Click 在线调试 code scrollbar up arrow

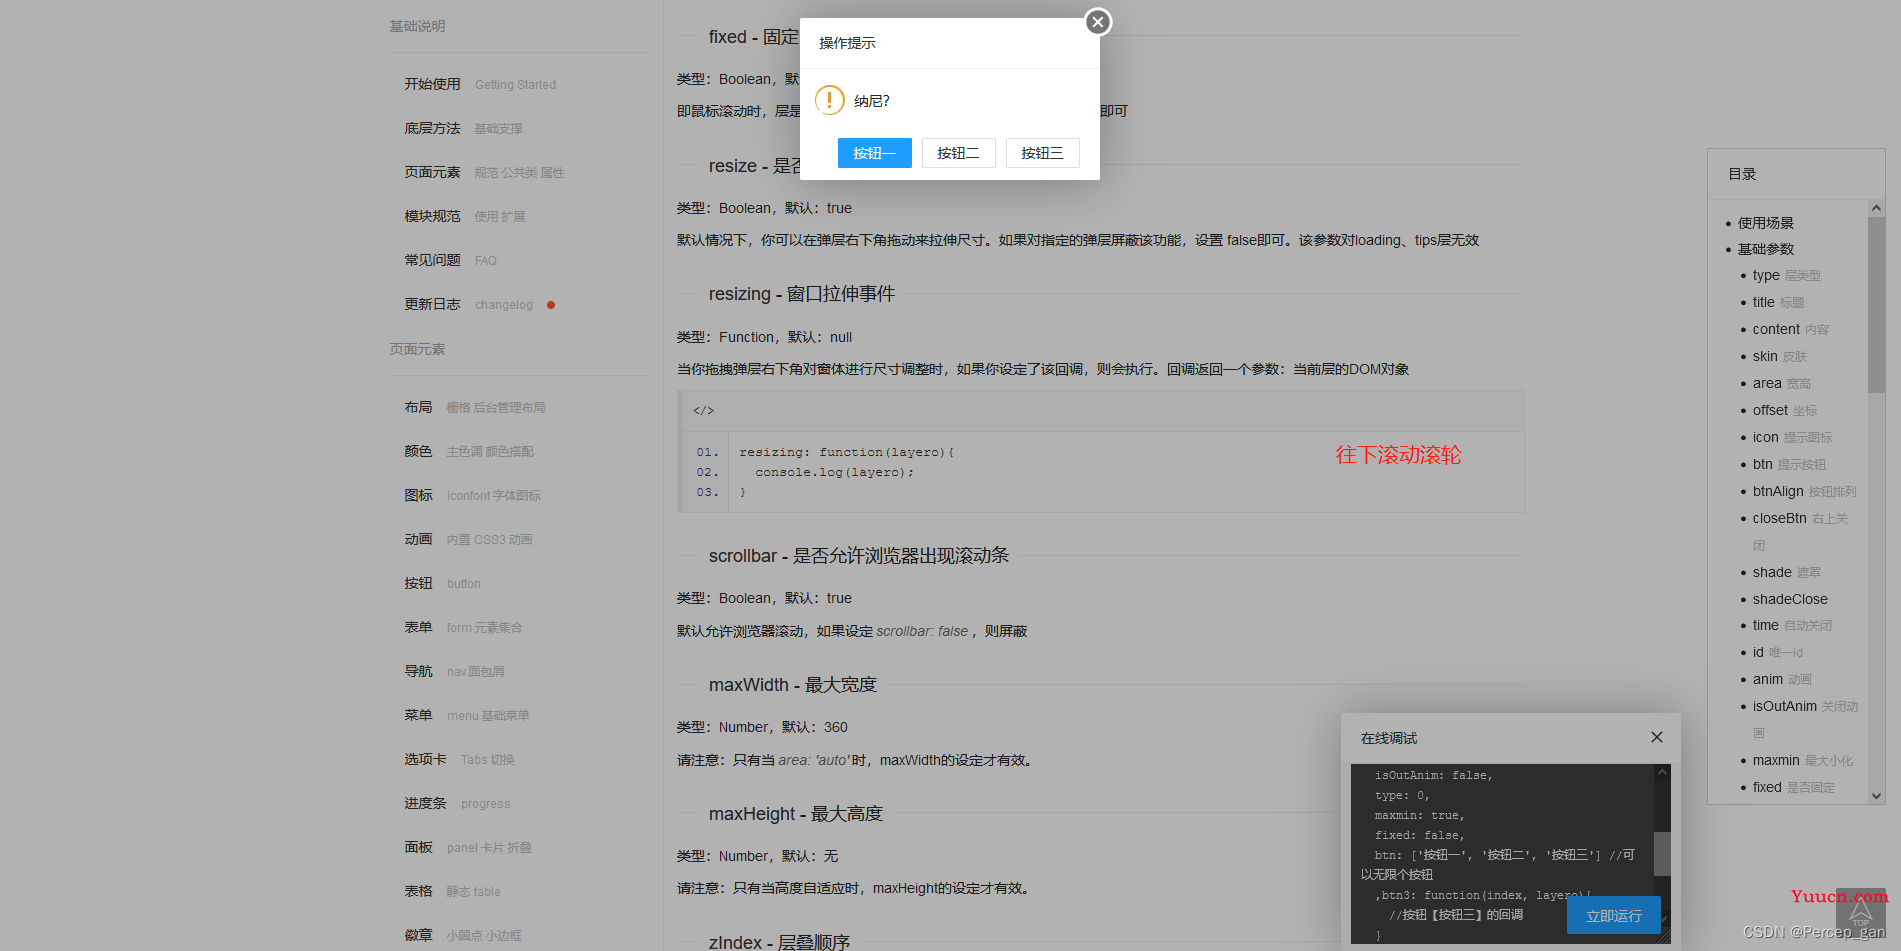click(1662, 772)
